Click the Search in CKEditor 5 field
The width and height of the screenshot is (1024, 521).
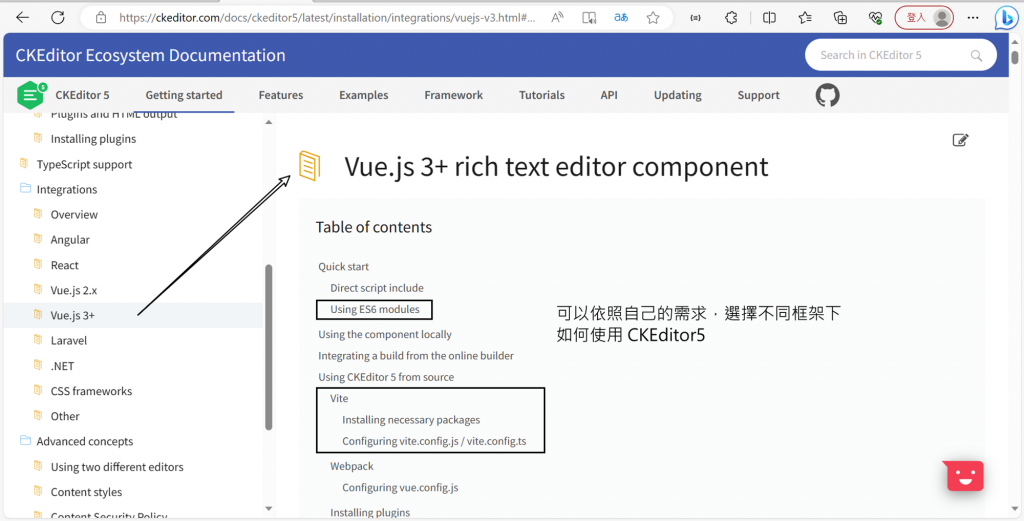(901, 55)
